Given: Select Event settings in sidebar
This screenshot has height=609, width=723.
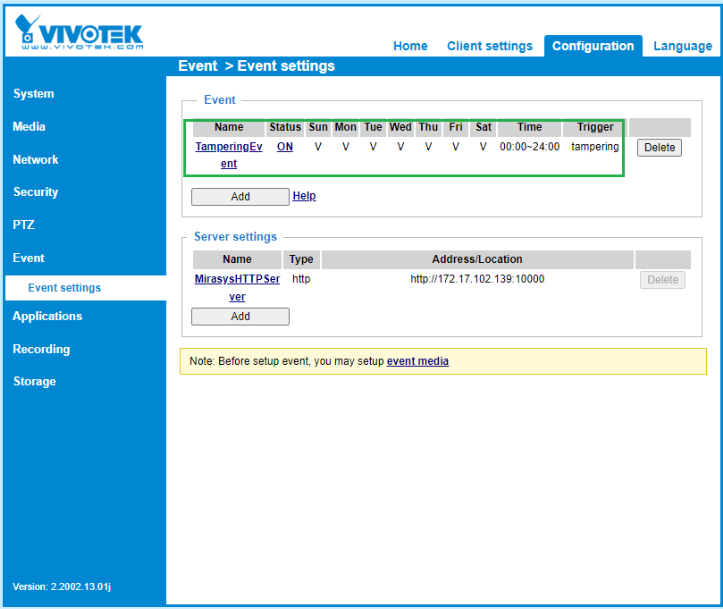Looking at the screenshot, I should (65, 288).
